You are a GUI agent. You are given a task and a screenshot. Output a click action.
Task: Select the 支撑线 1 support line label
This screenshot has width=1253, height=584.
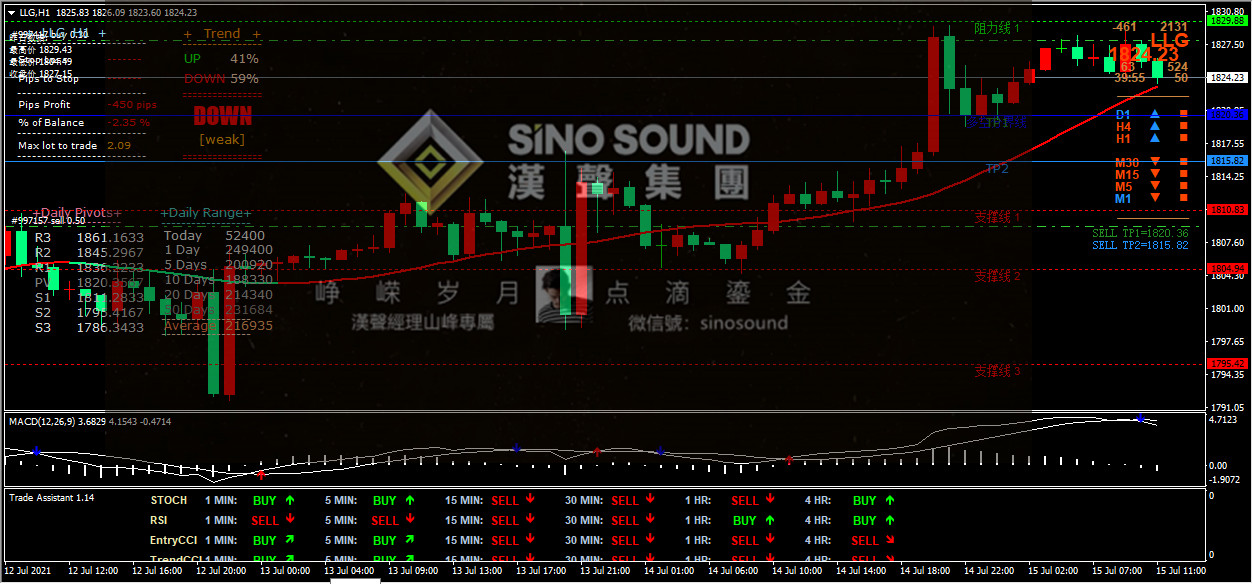[x=997, y=217]
